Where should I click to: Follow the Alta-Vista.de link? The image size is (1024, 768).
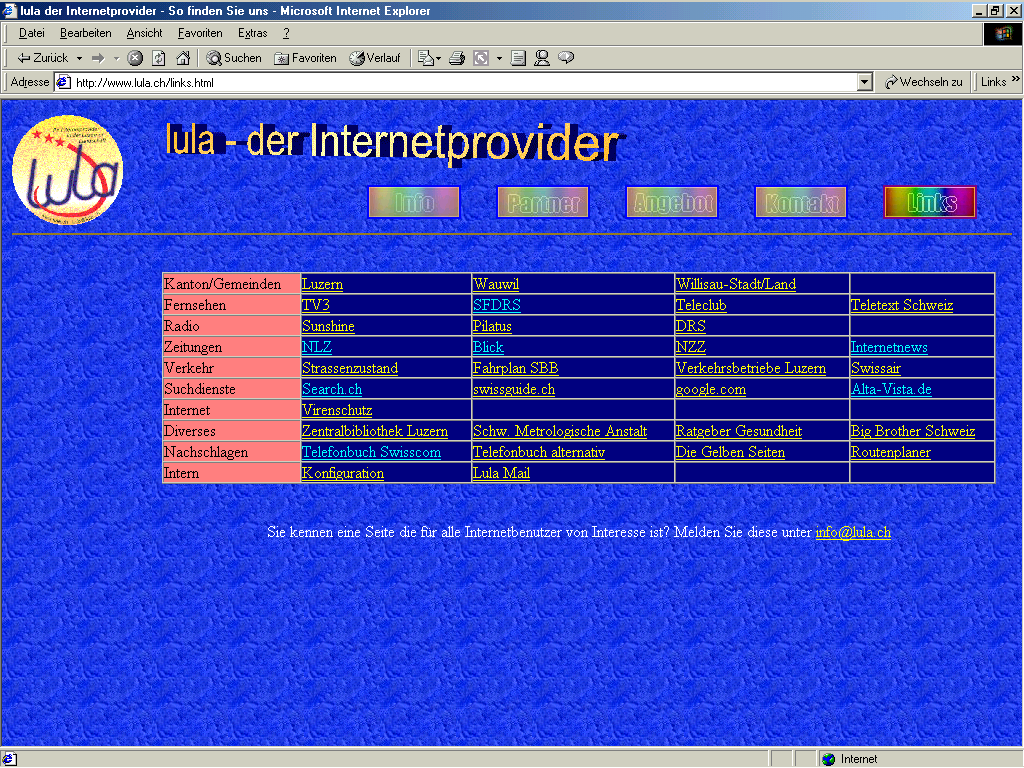point(891,389)
